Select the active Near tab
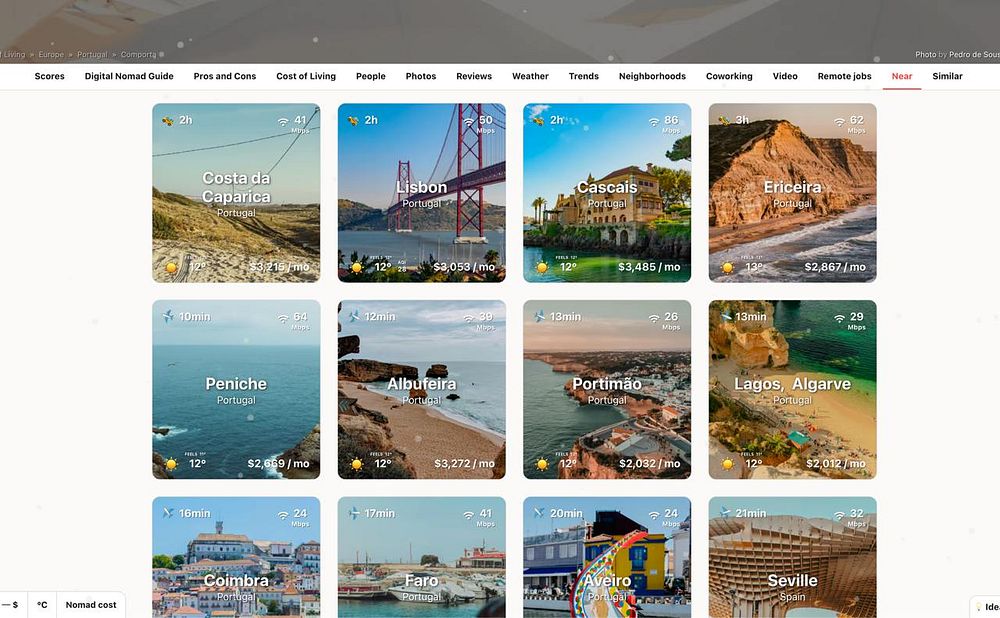Screen dimensions: 1000x618 [902, 76]
